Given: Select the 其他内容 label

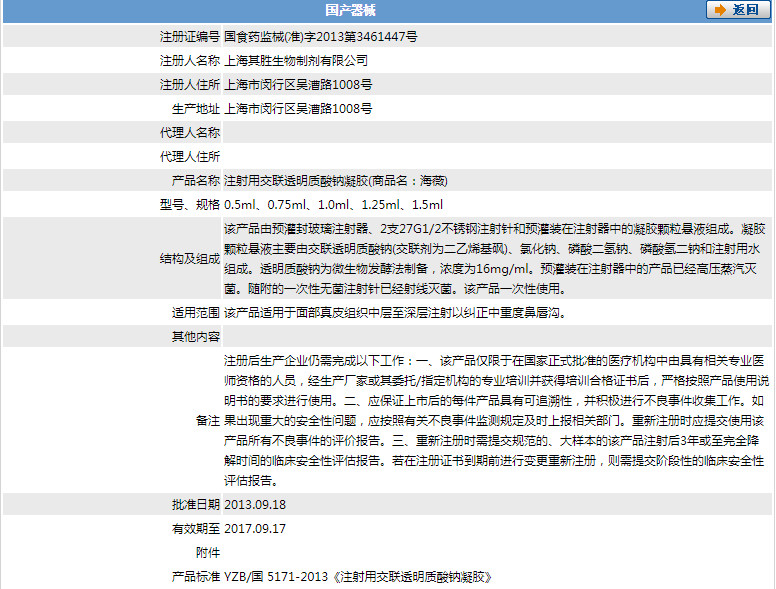Looking at the screenshot, I should click(195, 337).
